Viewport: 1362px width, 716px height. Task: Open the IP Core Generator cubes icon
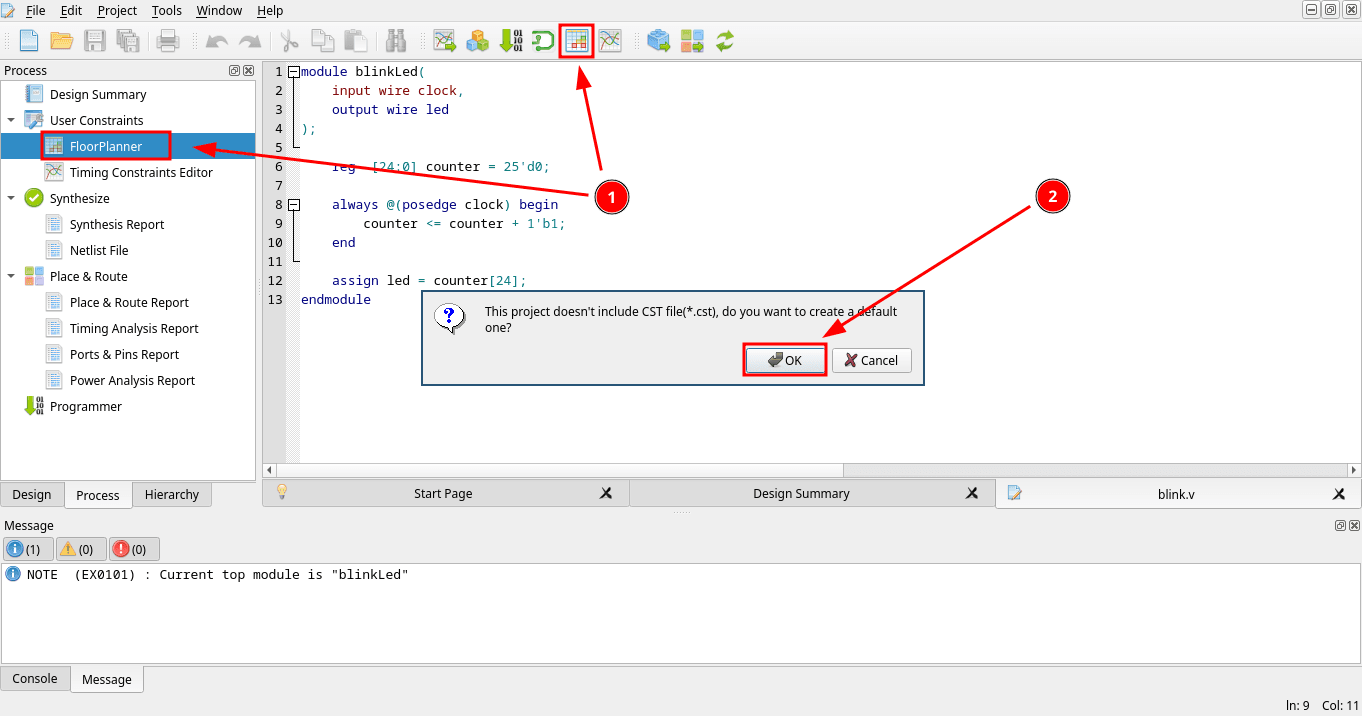point(478,41)
